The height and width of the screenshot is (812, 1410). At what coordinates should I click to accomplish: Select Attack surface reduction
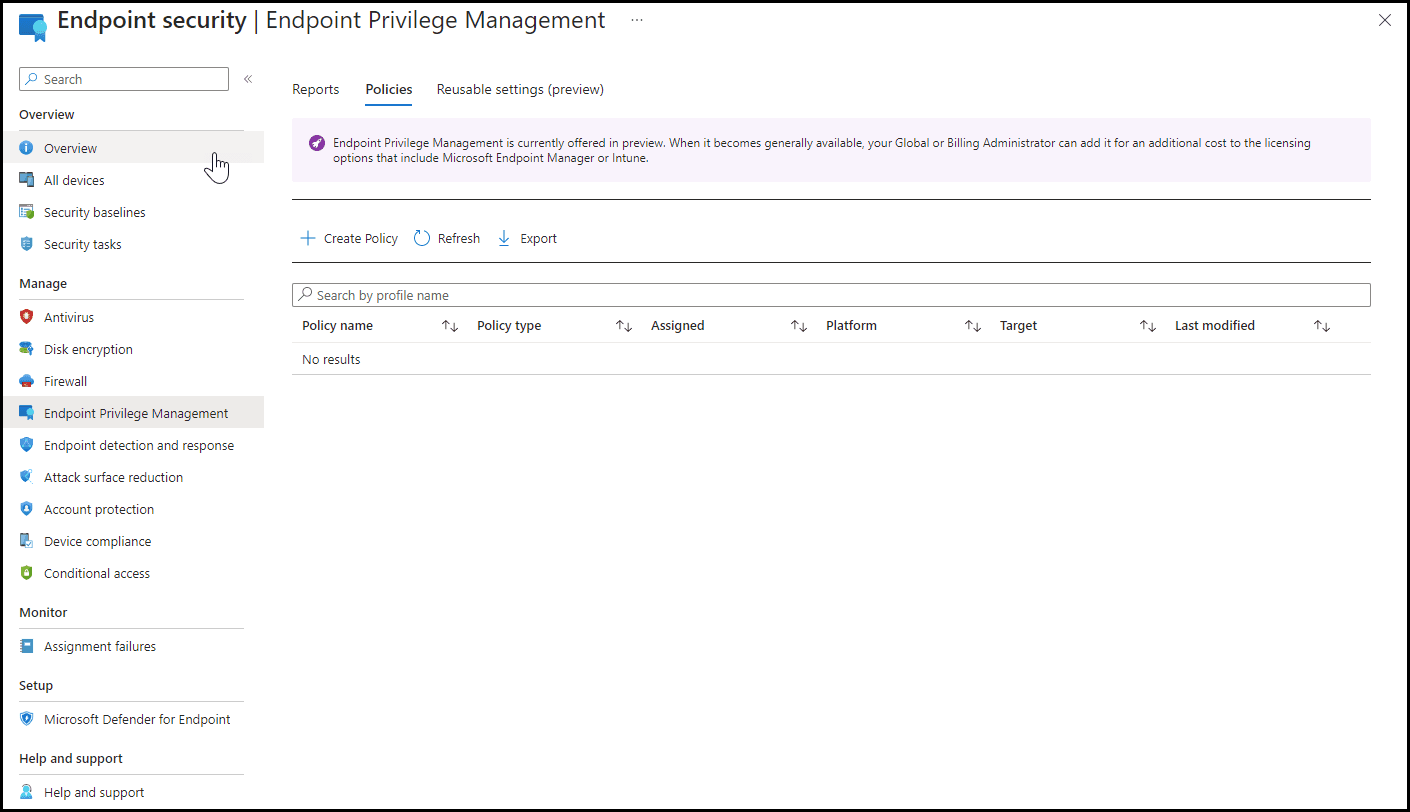pyautogui.click(x=113, y=477)
